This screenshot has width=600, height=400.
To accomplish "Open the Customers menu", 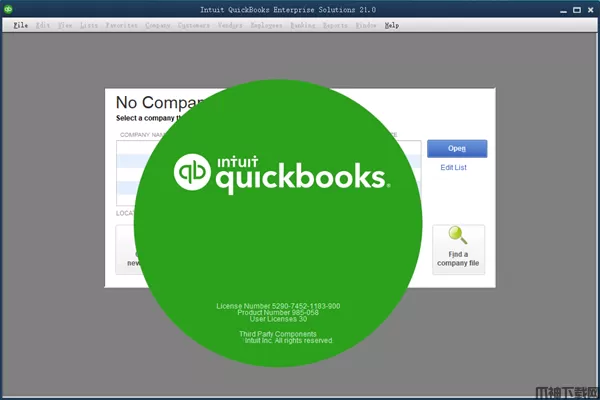I will (x=194, y=25).
